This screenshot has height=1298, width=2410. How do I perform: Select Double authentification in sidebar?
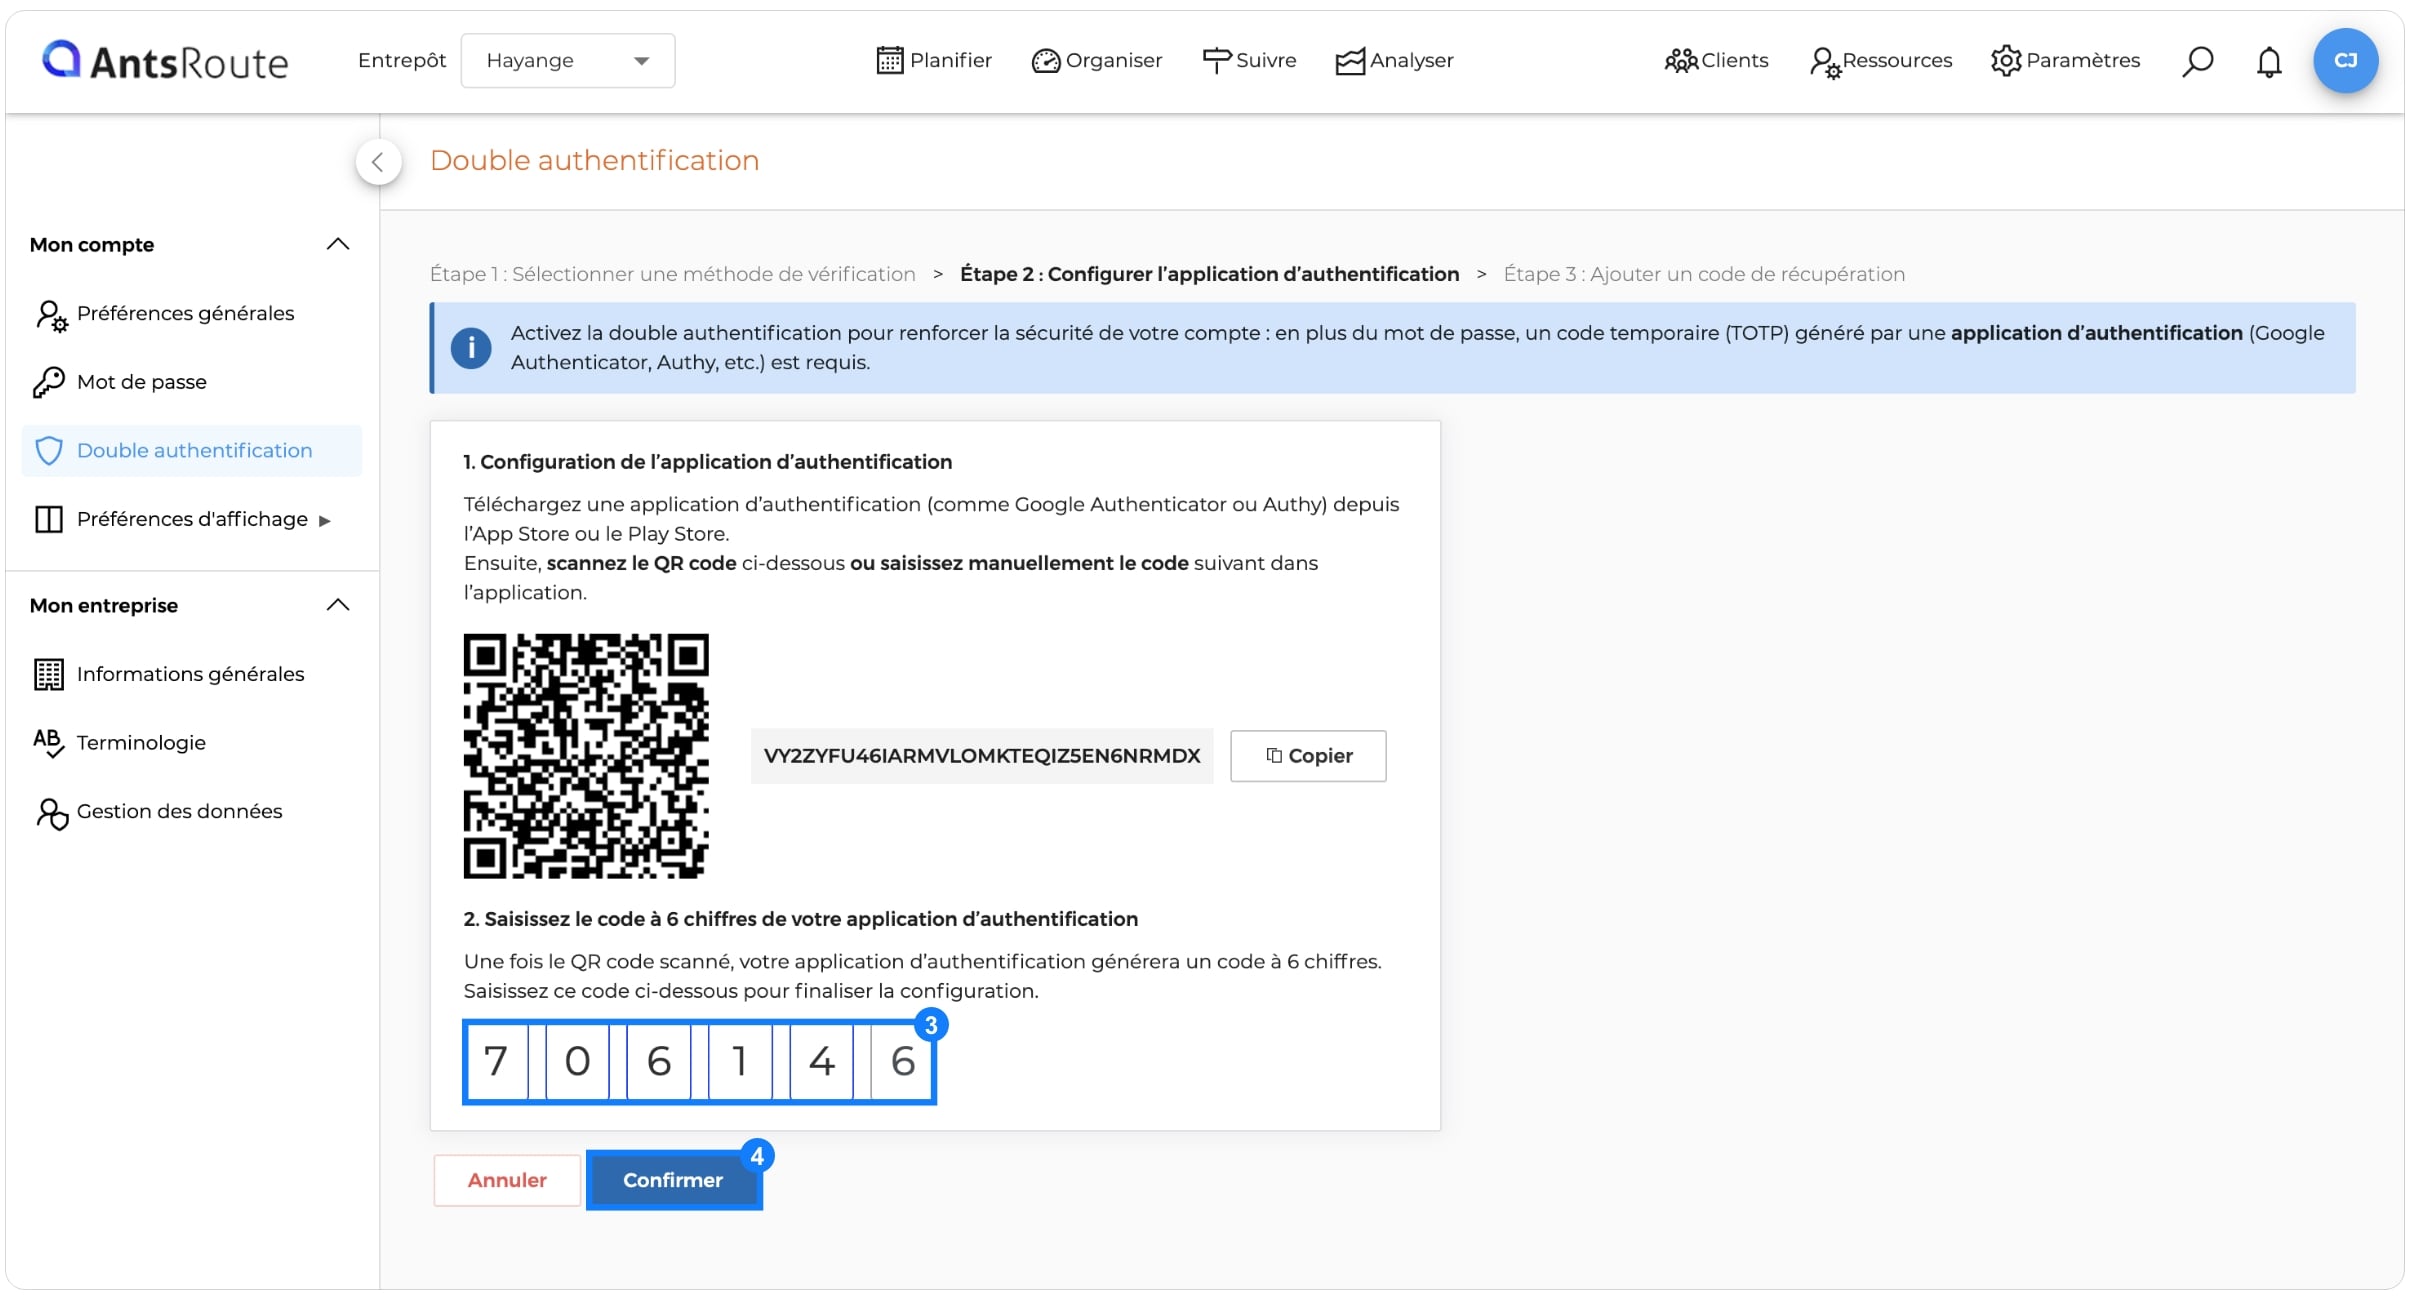pos(191,450)
